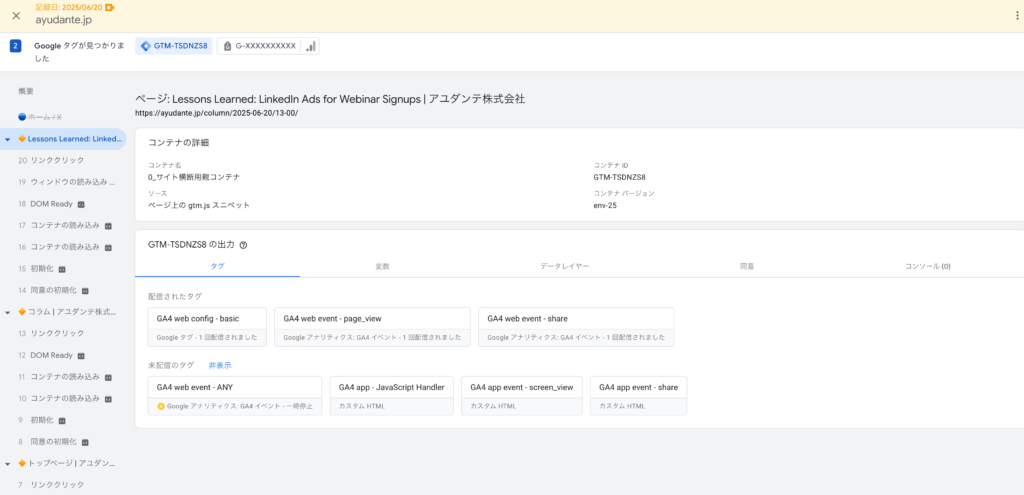Open the bar chart icon next to G-XXXXXXXXXX
Screen dimensions: 1024x495
pyautogui.click(x=310, y=46)
